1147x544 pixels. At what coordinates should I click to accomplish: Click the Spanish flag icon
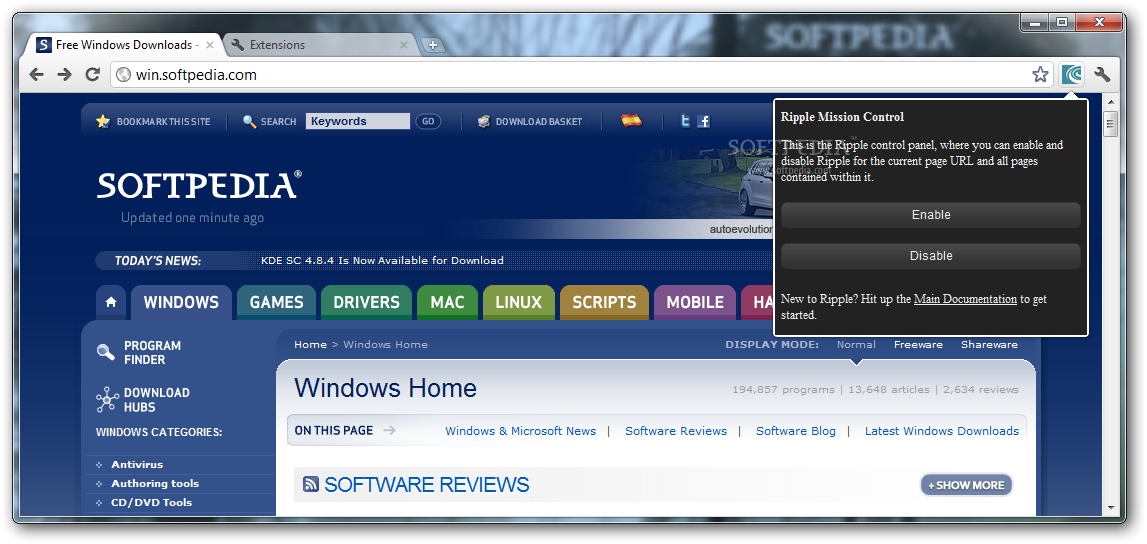click(631, 121)
